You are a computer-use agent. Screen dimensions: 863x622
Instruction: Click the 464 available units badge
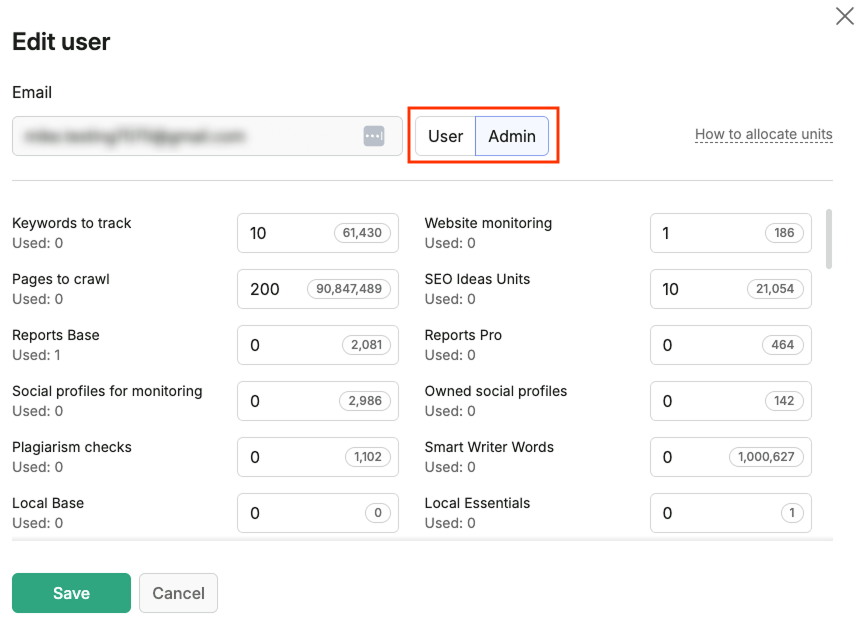pyautogui.click(x=783, y=345)
